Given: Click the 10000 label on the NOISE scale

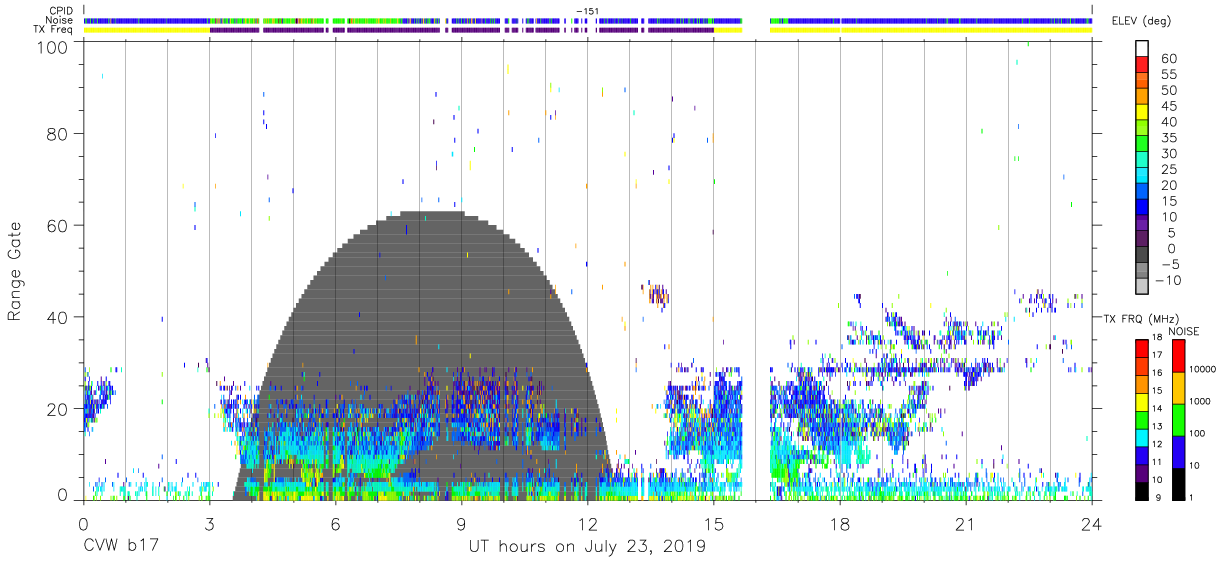Looking at the screenshot, I should (1203, 370).
